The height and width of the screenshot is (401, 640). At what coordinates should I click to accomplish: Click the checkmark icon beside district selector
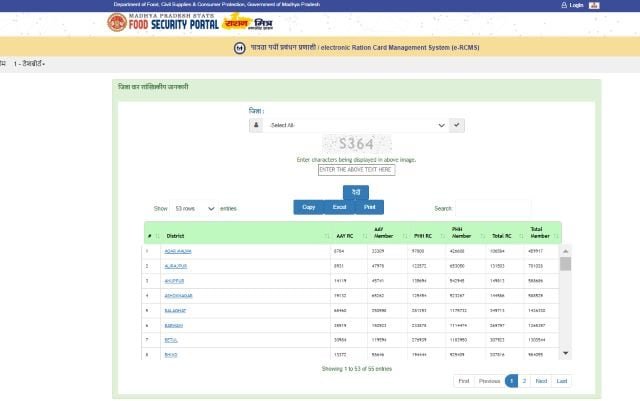457,125
